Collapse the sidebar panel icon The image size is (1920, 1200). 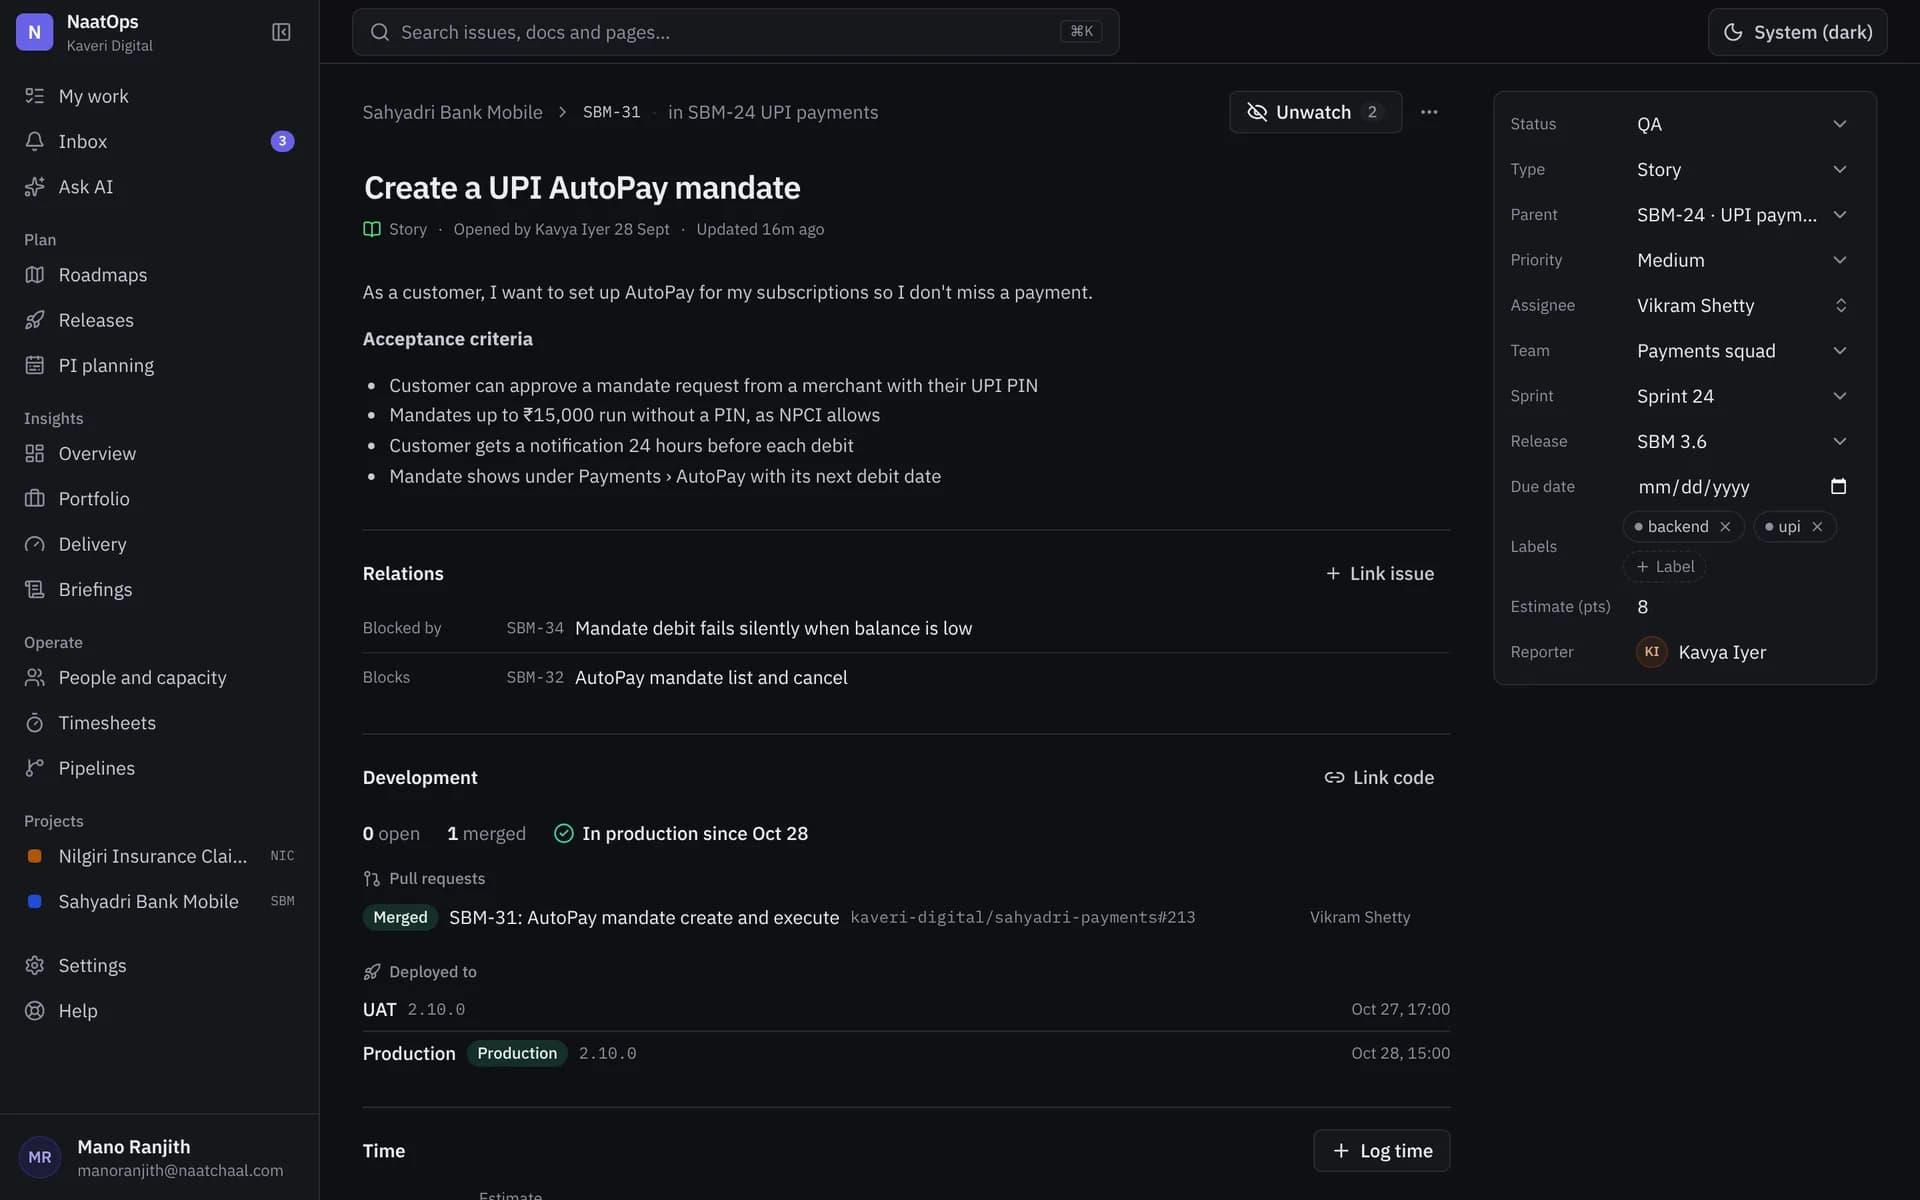(x=281, y=32)
